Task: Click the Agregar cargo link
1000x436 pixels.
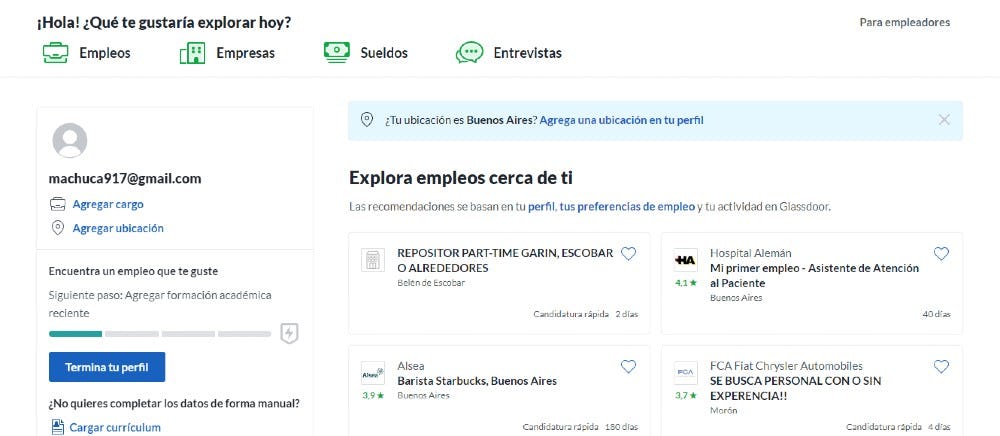Action: [108, 205]
